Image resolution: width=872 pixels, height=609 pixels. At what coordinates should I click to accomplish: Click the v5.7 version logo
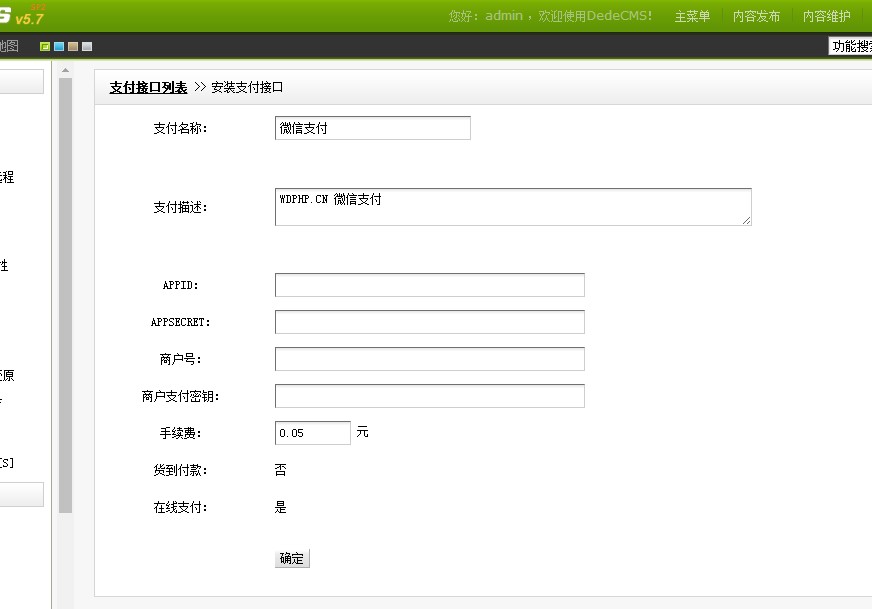pyautogui.click(x=29, y=19)
